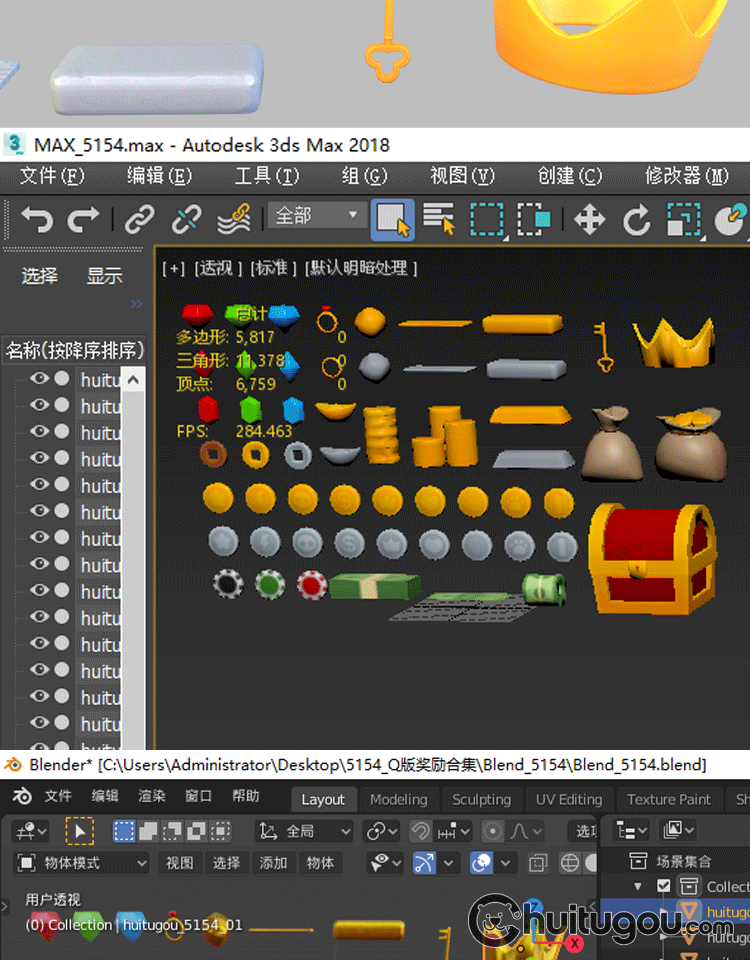The width and height of the screenshot is (750, 960).
Task: Choose the Select and Rotate tool
Action: [637, 219]
